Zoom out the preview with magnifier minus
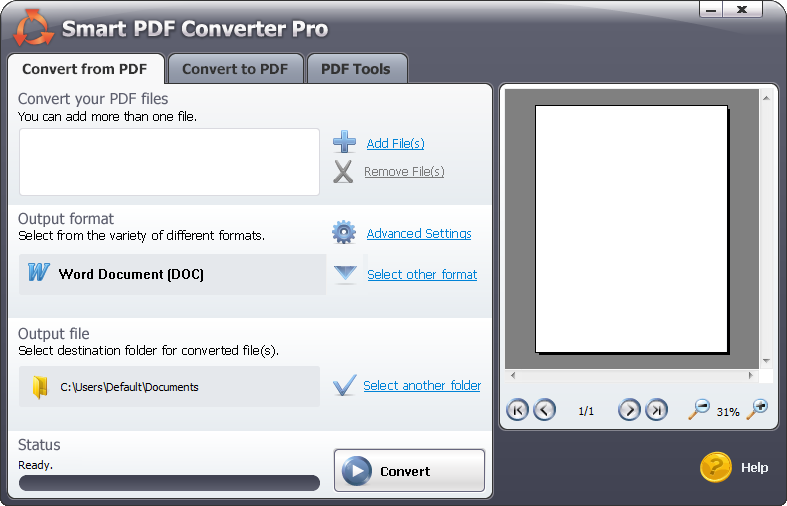787x506 pixels. [699, 409]
